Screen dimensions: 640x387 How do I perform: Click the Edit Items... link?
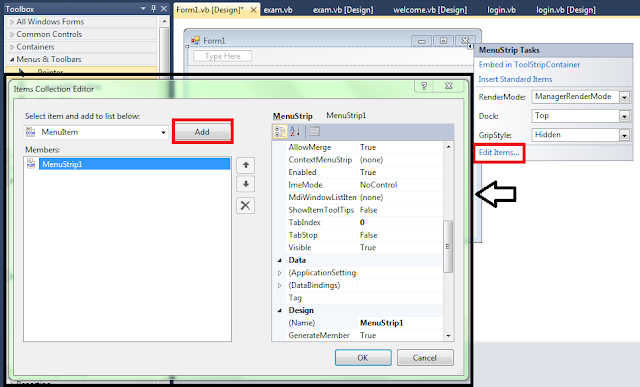[x=499, y=152]
